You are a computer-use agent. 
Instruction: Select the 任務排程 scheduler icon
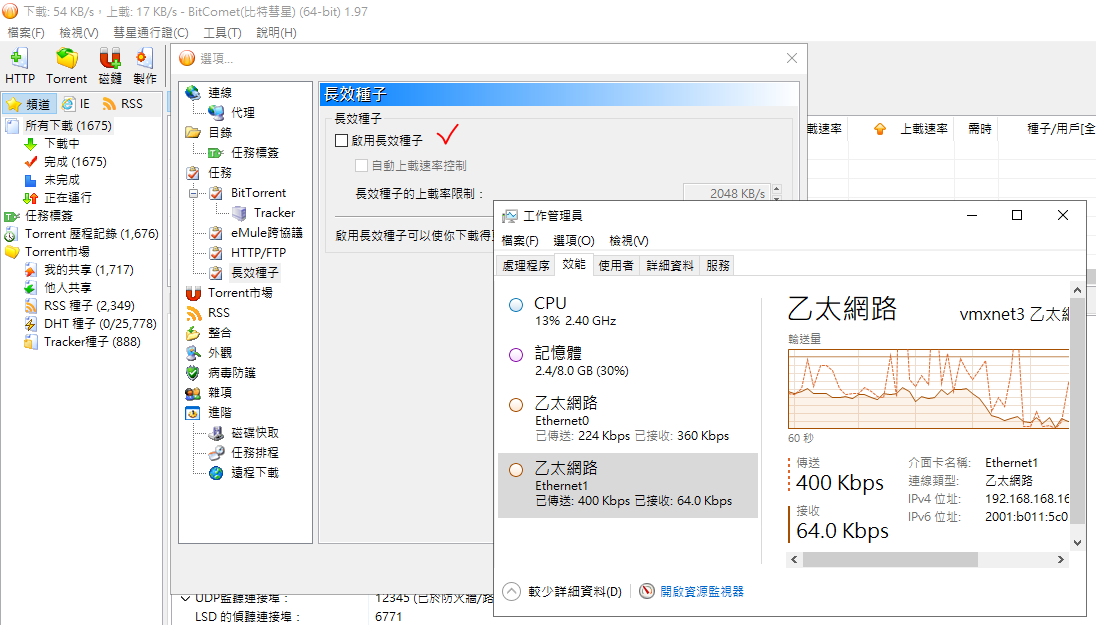pos(217,453)
